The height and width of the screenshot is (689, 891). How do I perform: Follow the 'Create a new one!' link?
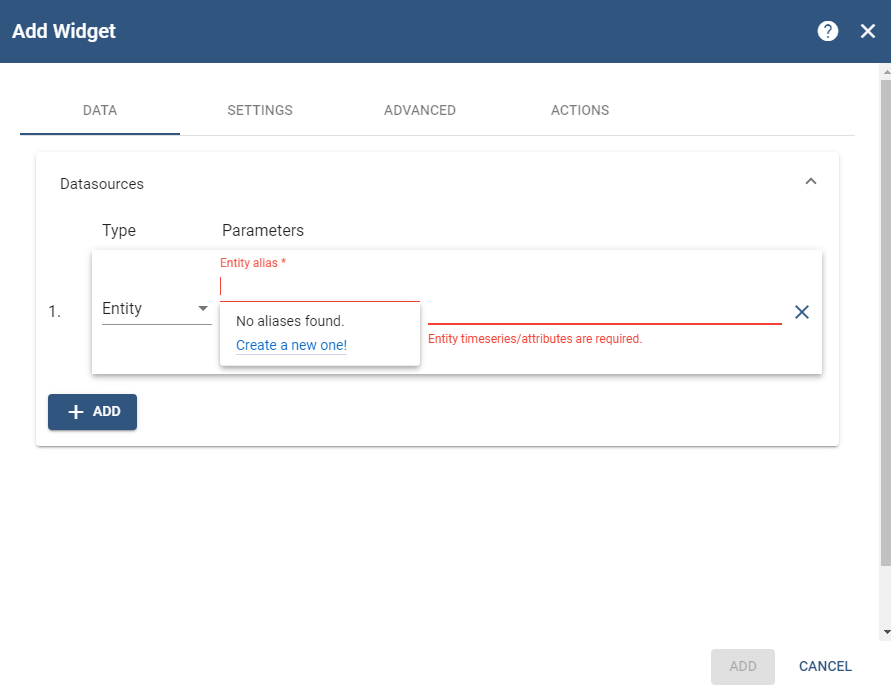[x=291, y=345]
